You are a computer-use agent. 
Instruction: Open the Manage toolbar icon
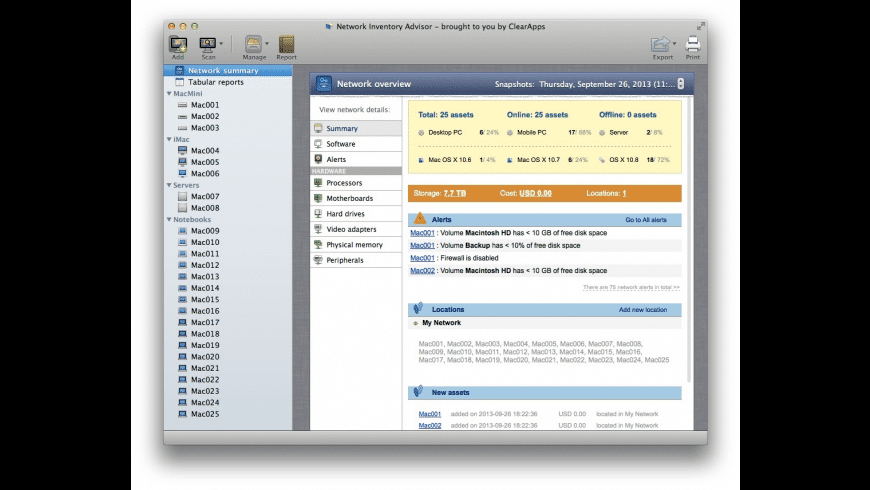(x=253, y=44)
